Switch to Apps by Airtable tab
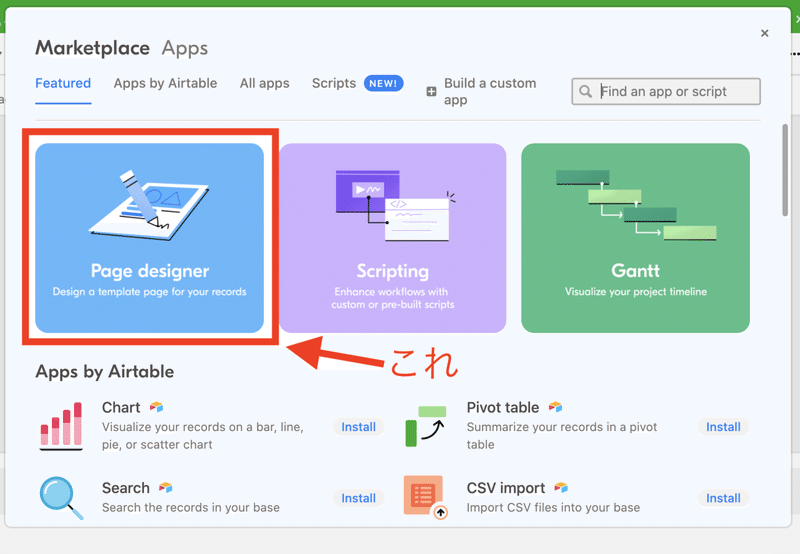 [x=165, y=83]
